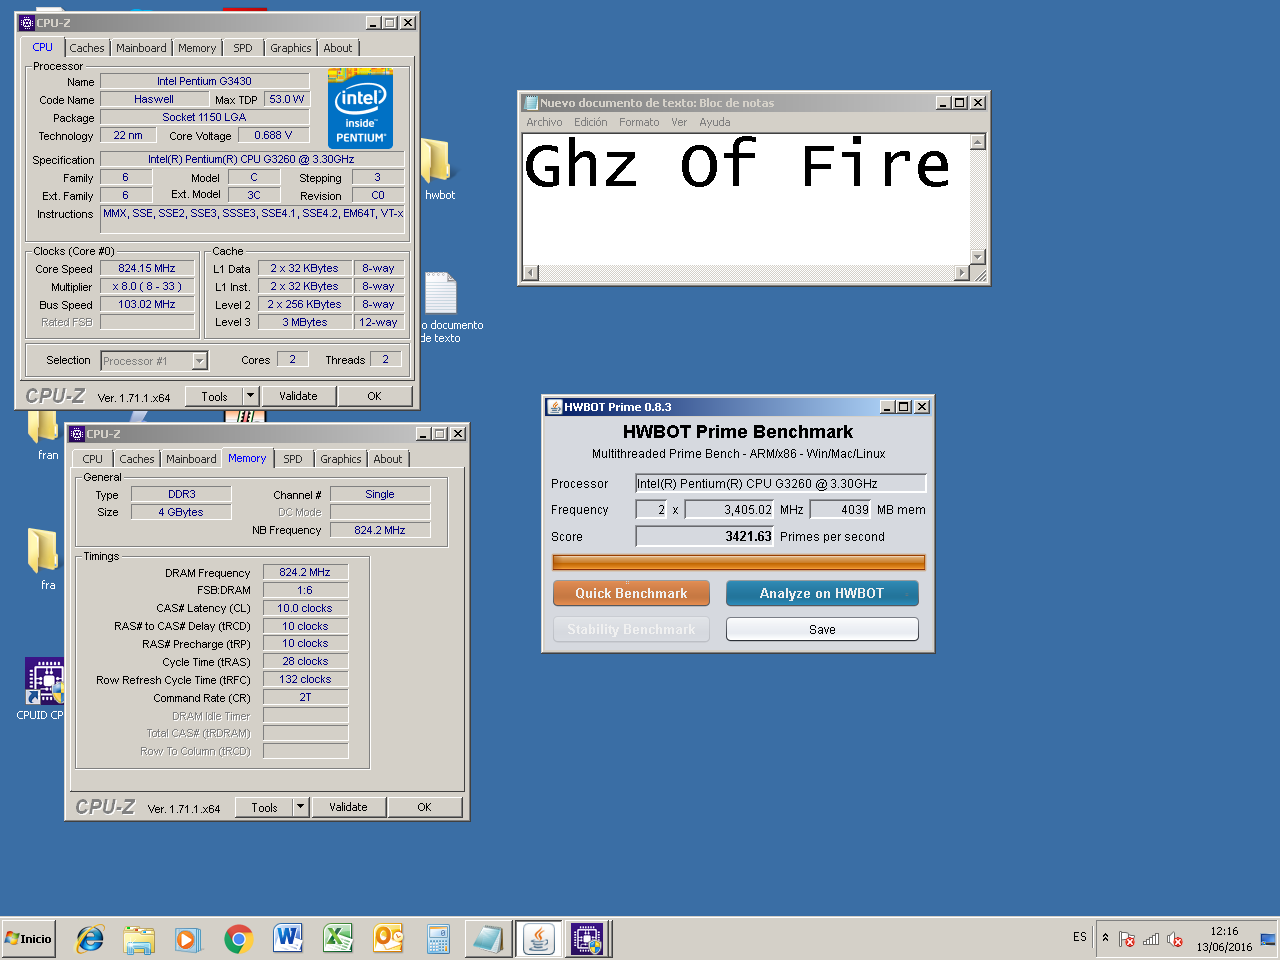Open Internet Explorer from the taskbar
Viewport: 1280px width, 960px height.
coord(90,939)
